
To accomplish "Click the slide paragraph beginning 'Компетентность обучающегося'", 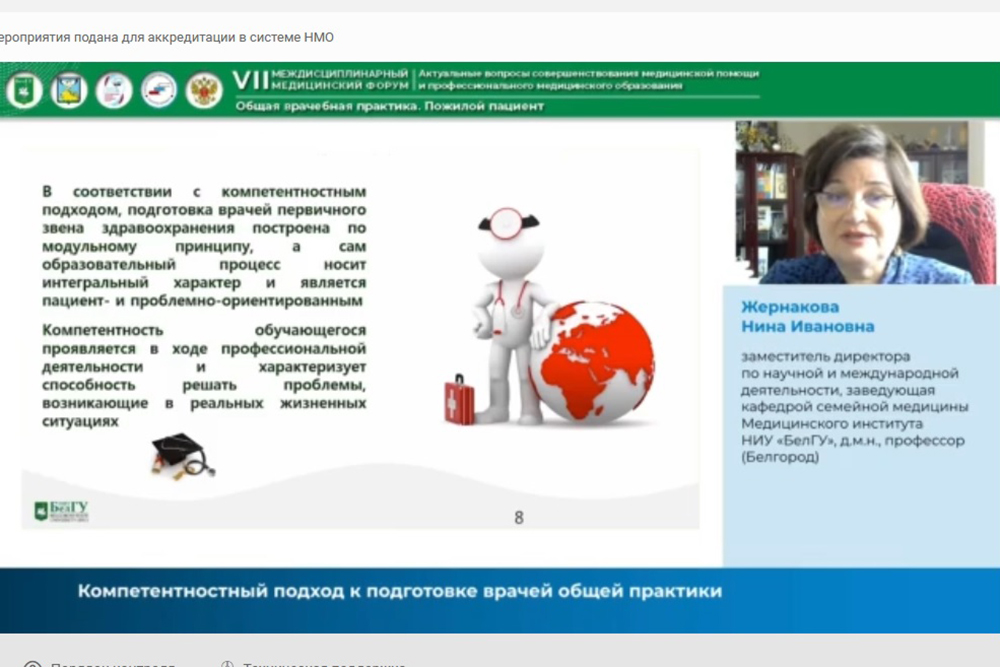I will point(204,376).
